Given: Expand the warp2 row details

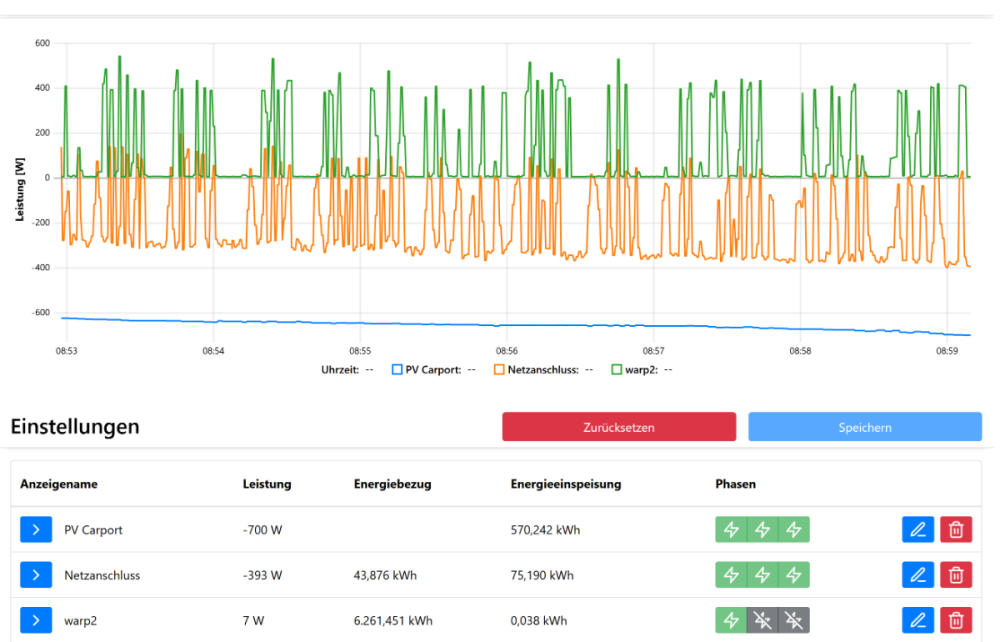Looking at the screenshot, I should click(35, 620).
